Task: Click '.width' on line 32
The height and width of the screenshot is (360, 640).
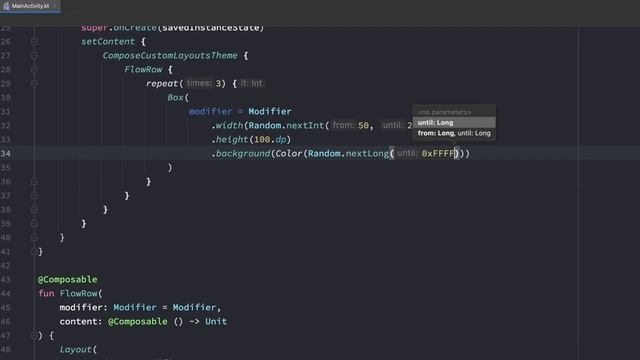Action: point(228,125)
